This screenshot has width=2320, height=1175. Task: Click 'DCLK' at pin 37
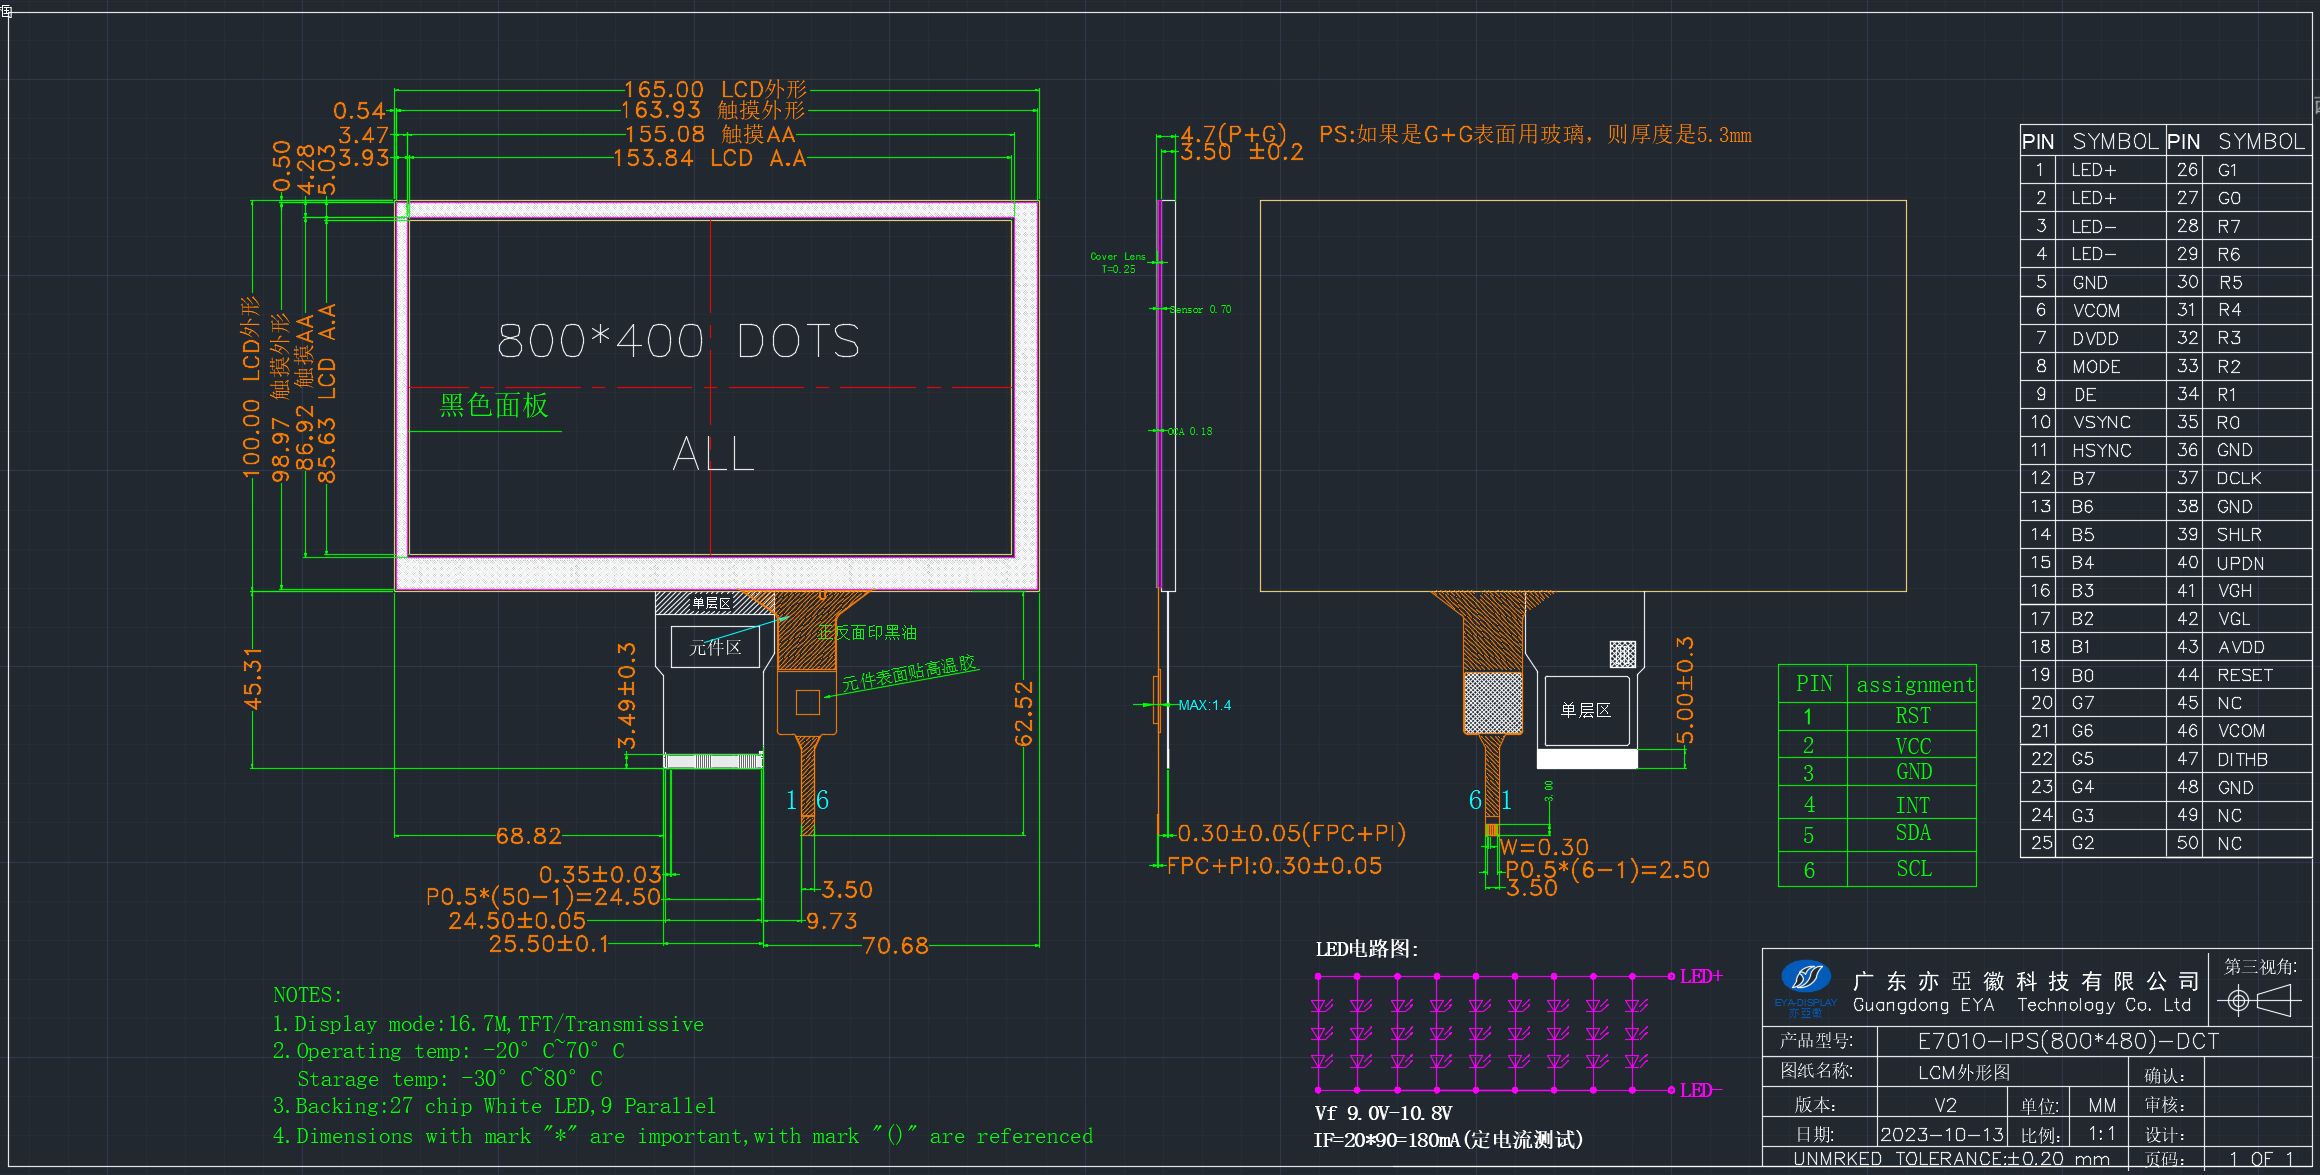pyautogui.click(x=2238, y=479)
